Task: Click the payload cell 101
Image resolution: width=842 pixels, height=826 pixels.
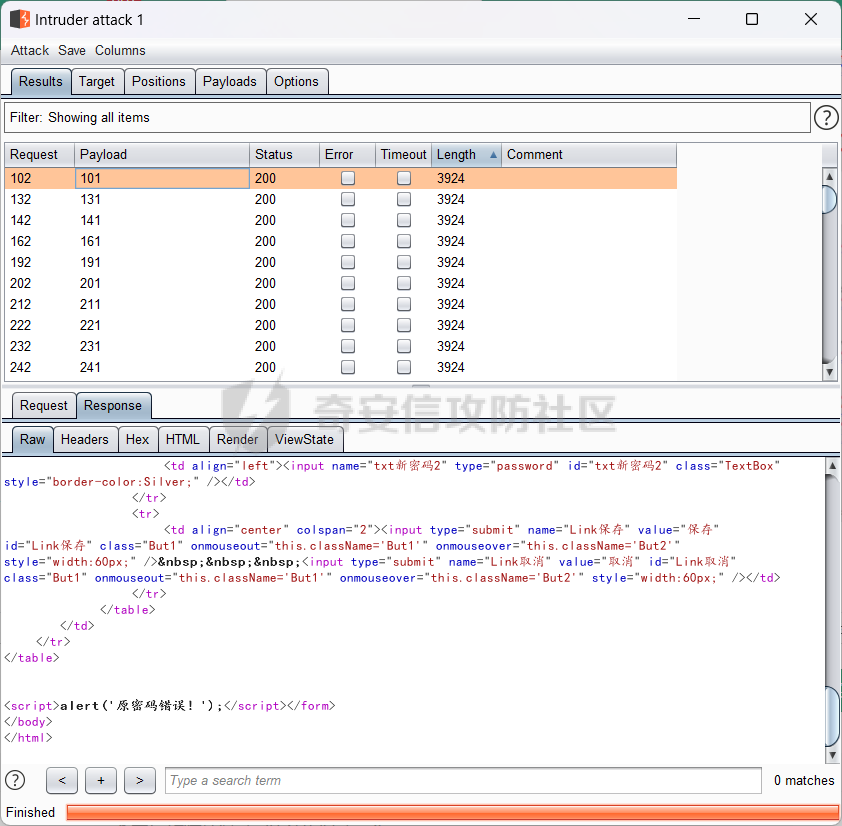Action: tap(162, 178)
